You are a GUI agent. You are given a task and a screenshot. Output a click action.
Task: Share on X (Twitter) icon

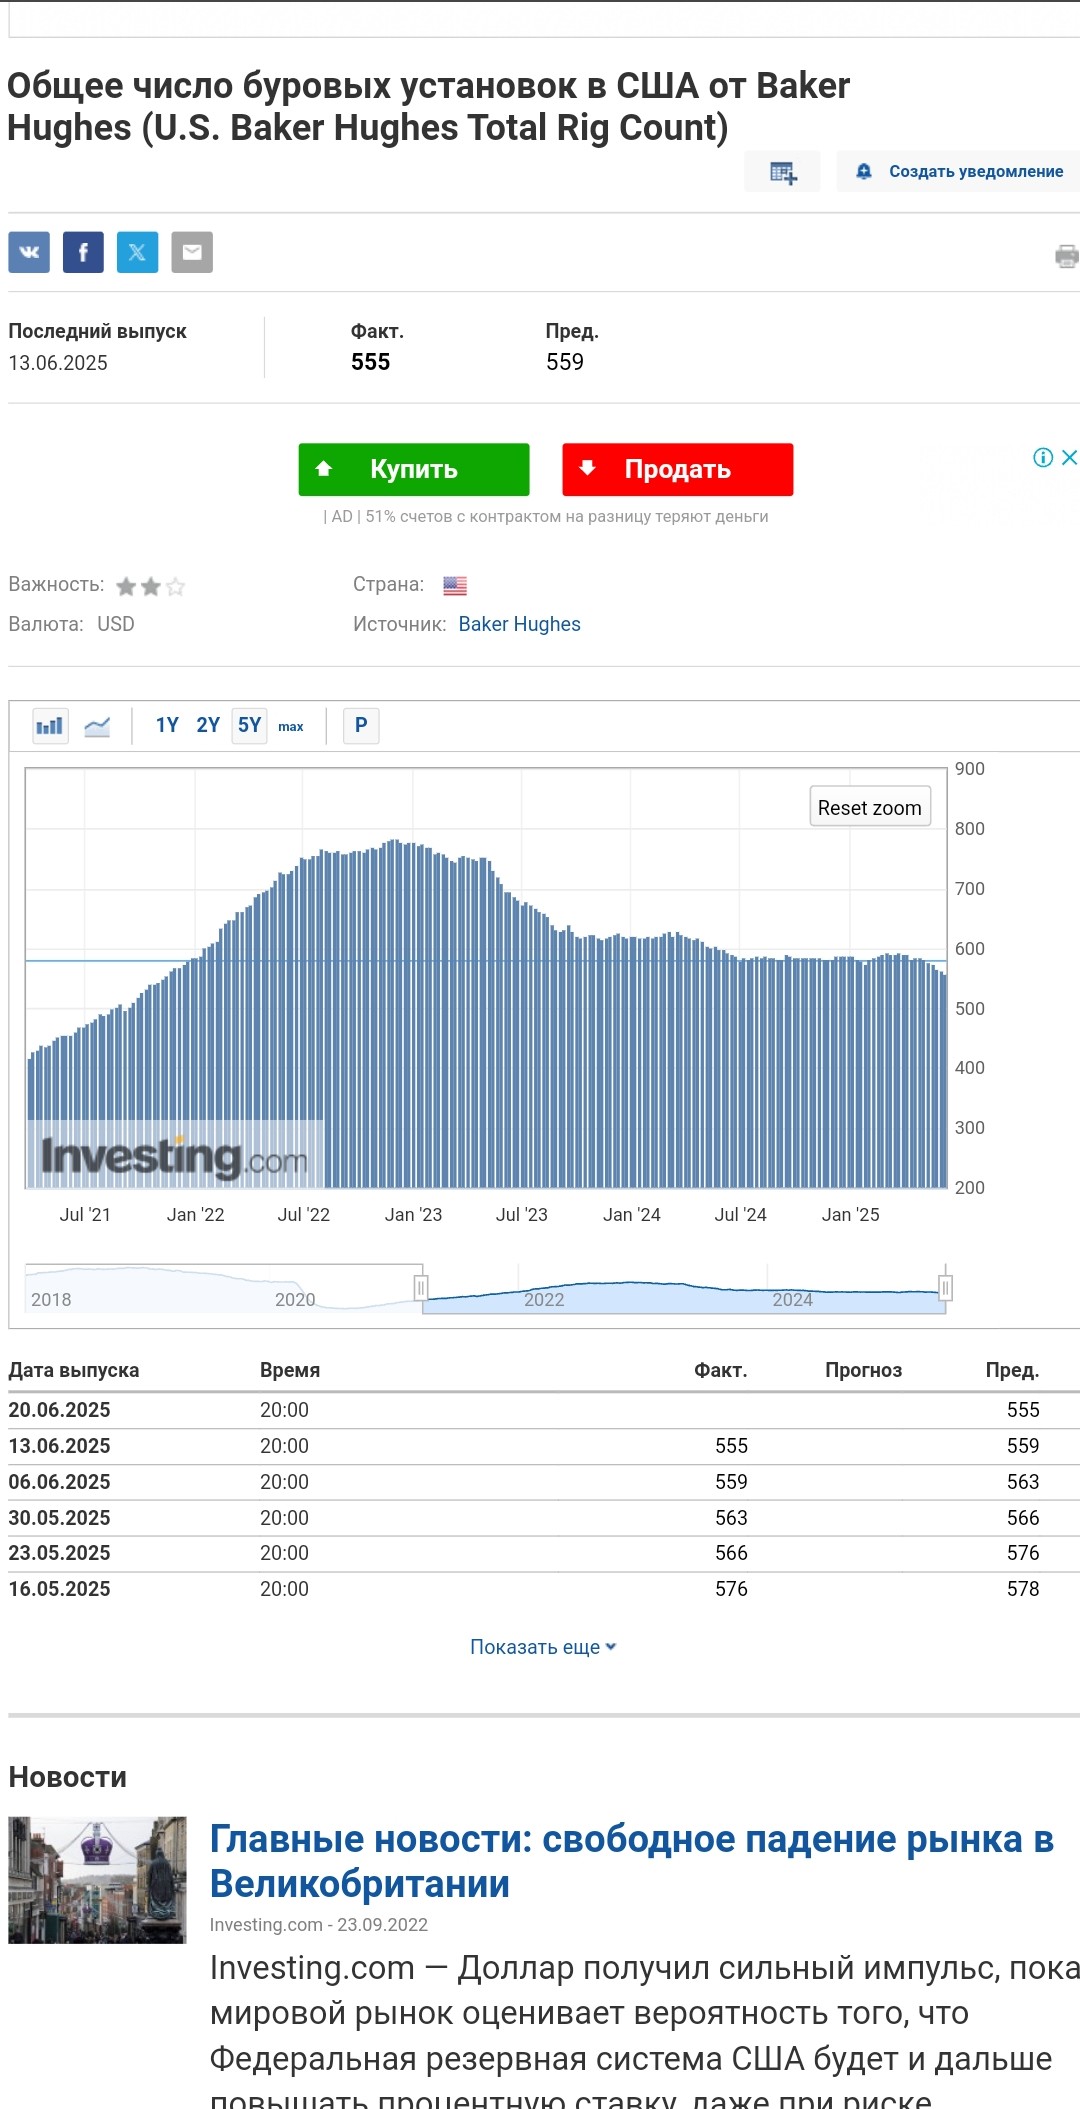(x=137, y=252)
